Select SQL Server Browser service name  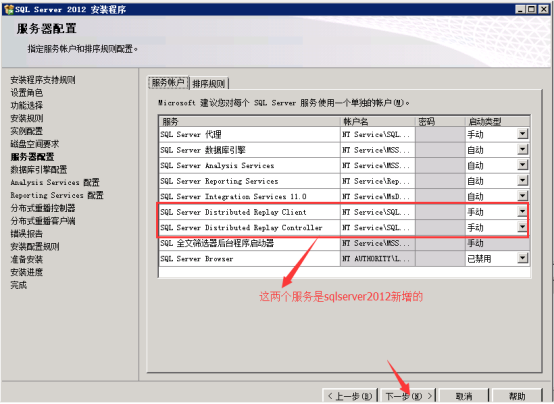[197, 259]
